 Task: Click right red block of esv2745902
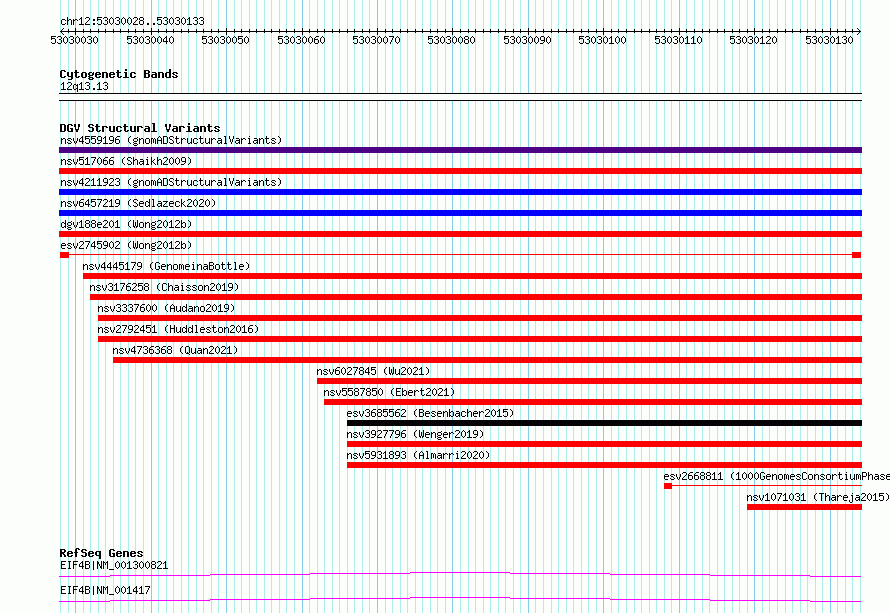click(x=857, y=255)
